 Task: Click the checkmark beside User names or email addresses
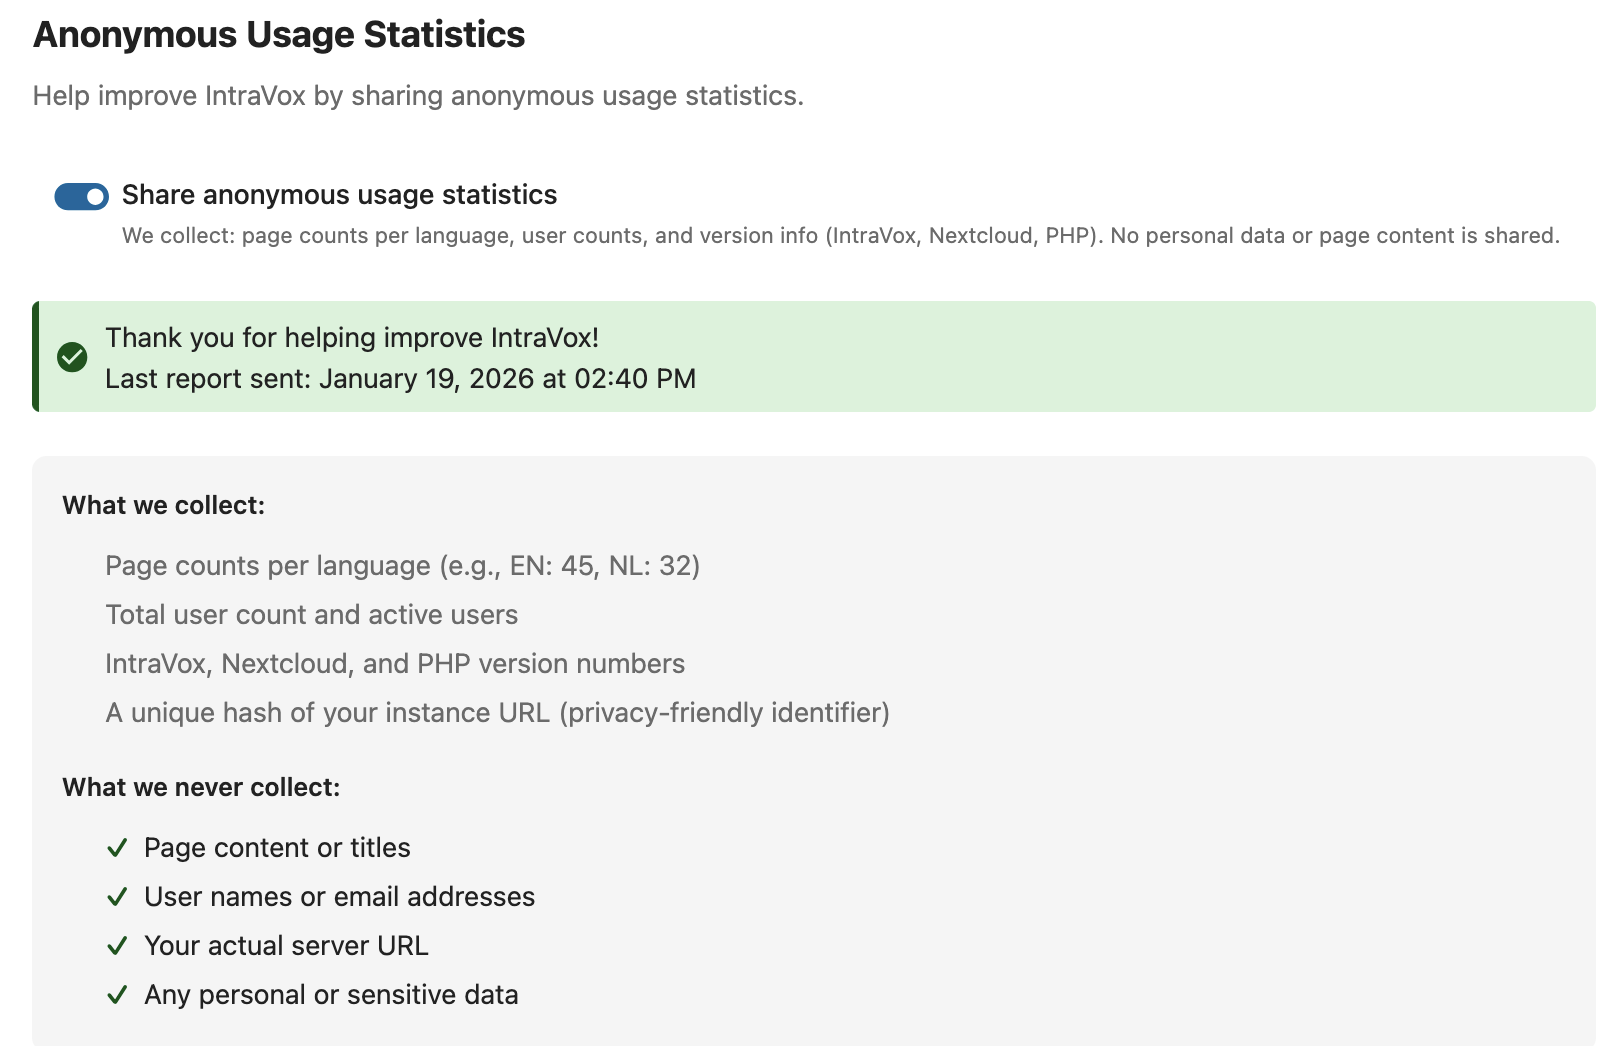point(117,897)
